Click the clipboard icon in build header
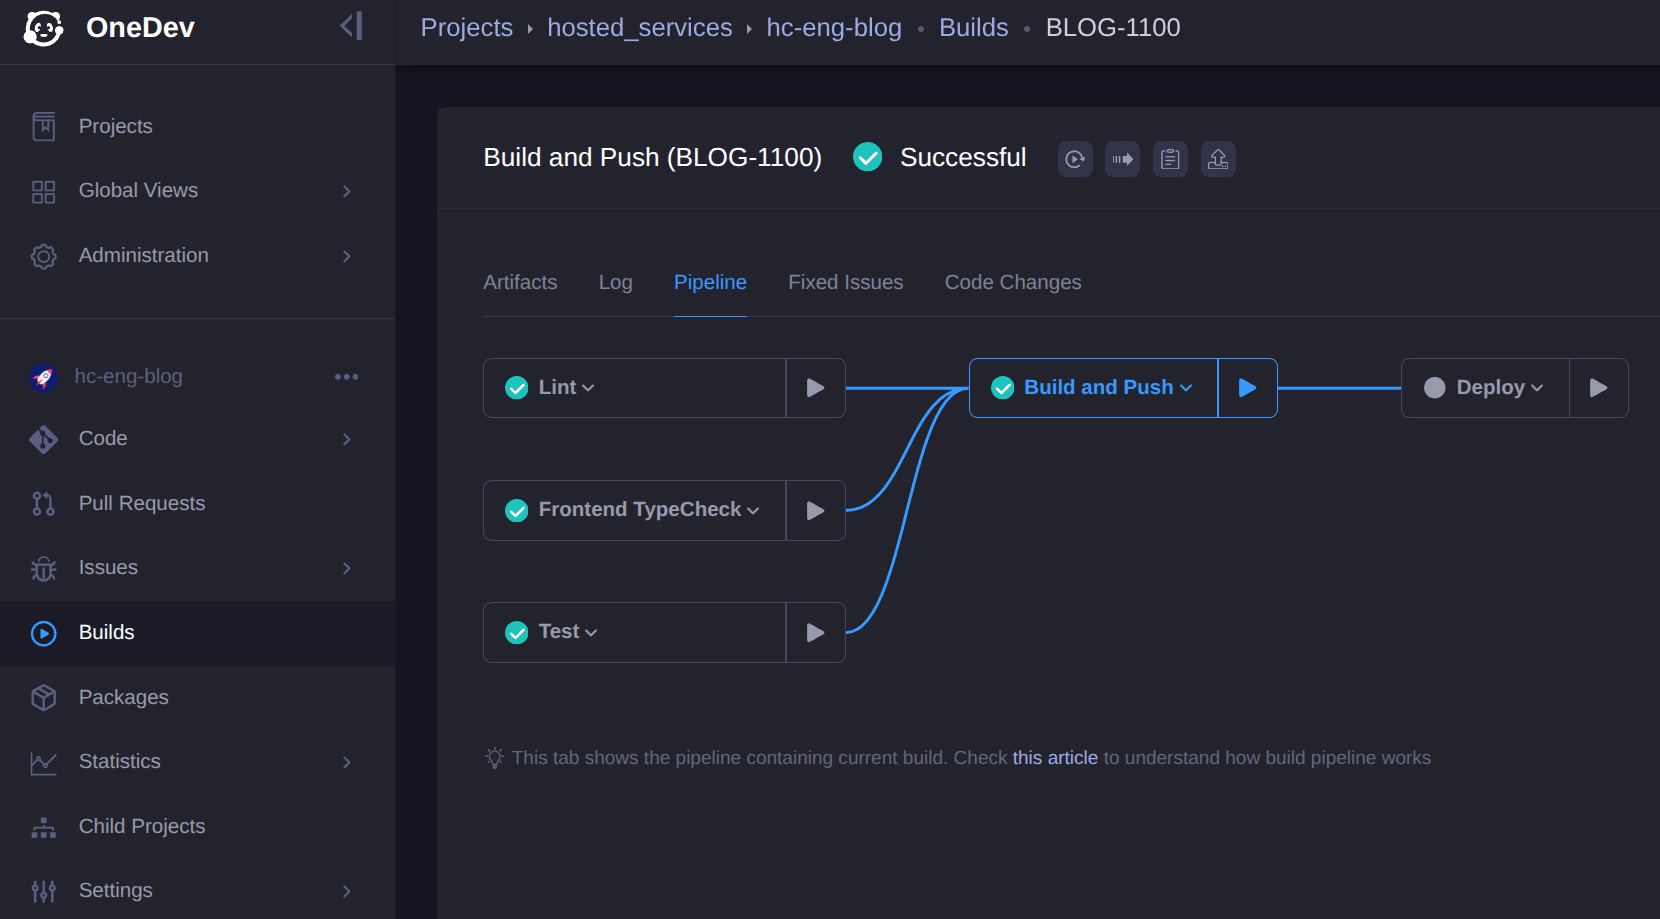The height and width of the screenshot is (919, 1660). (x=1171, y=159)
